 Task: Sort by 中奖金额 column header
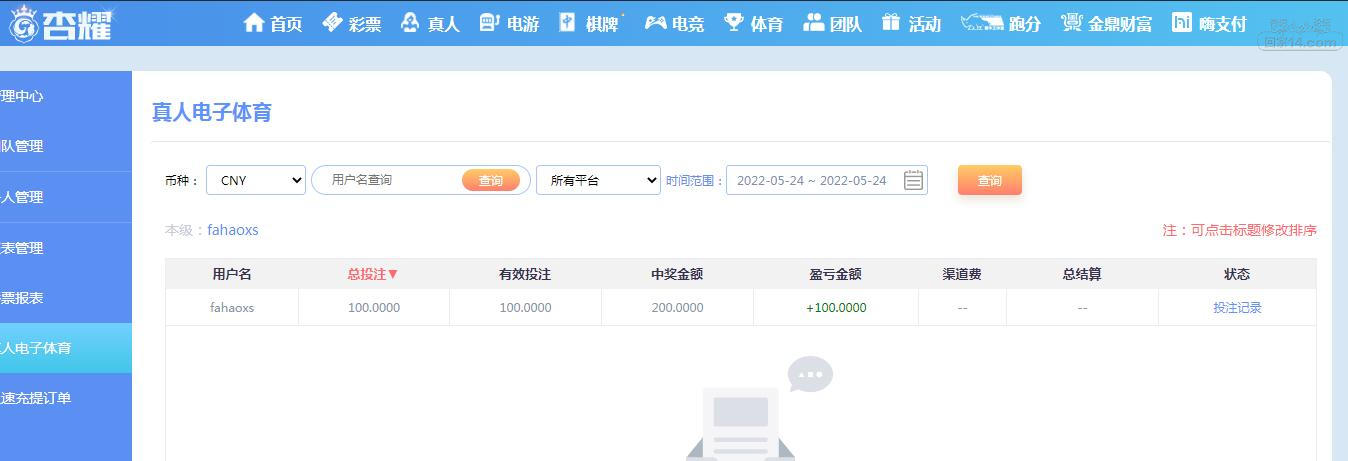[x=677, y=274]
